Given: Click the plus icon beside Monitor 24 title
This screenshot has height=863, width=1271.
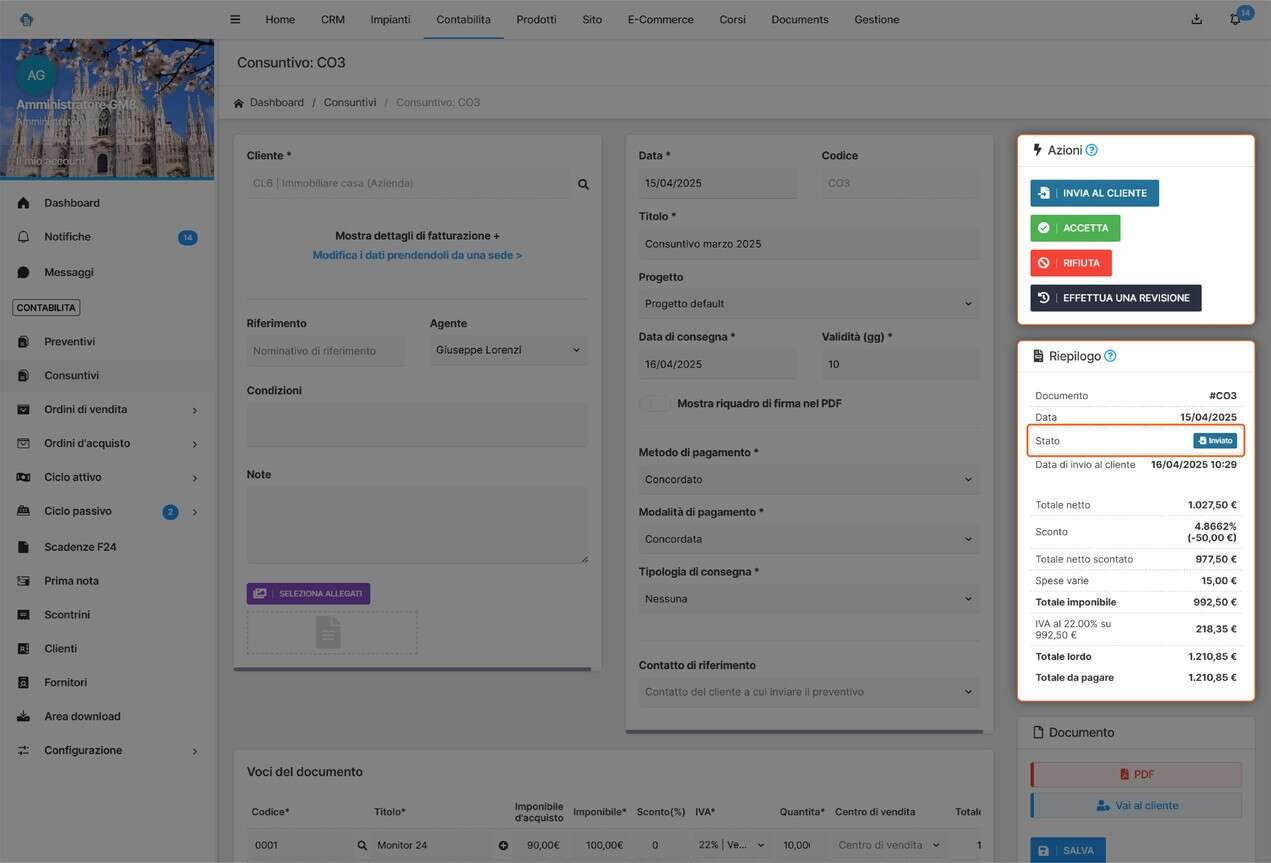Looking at the screenshot, I should click(503, 846).
